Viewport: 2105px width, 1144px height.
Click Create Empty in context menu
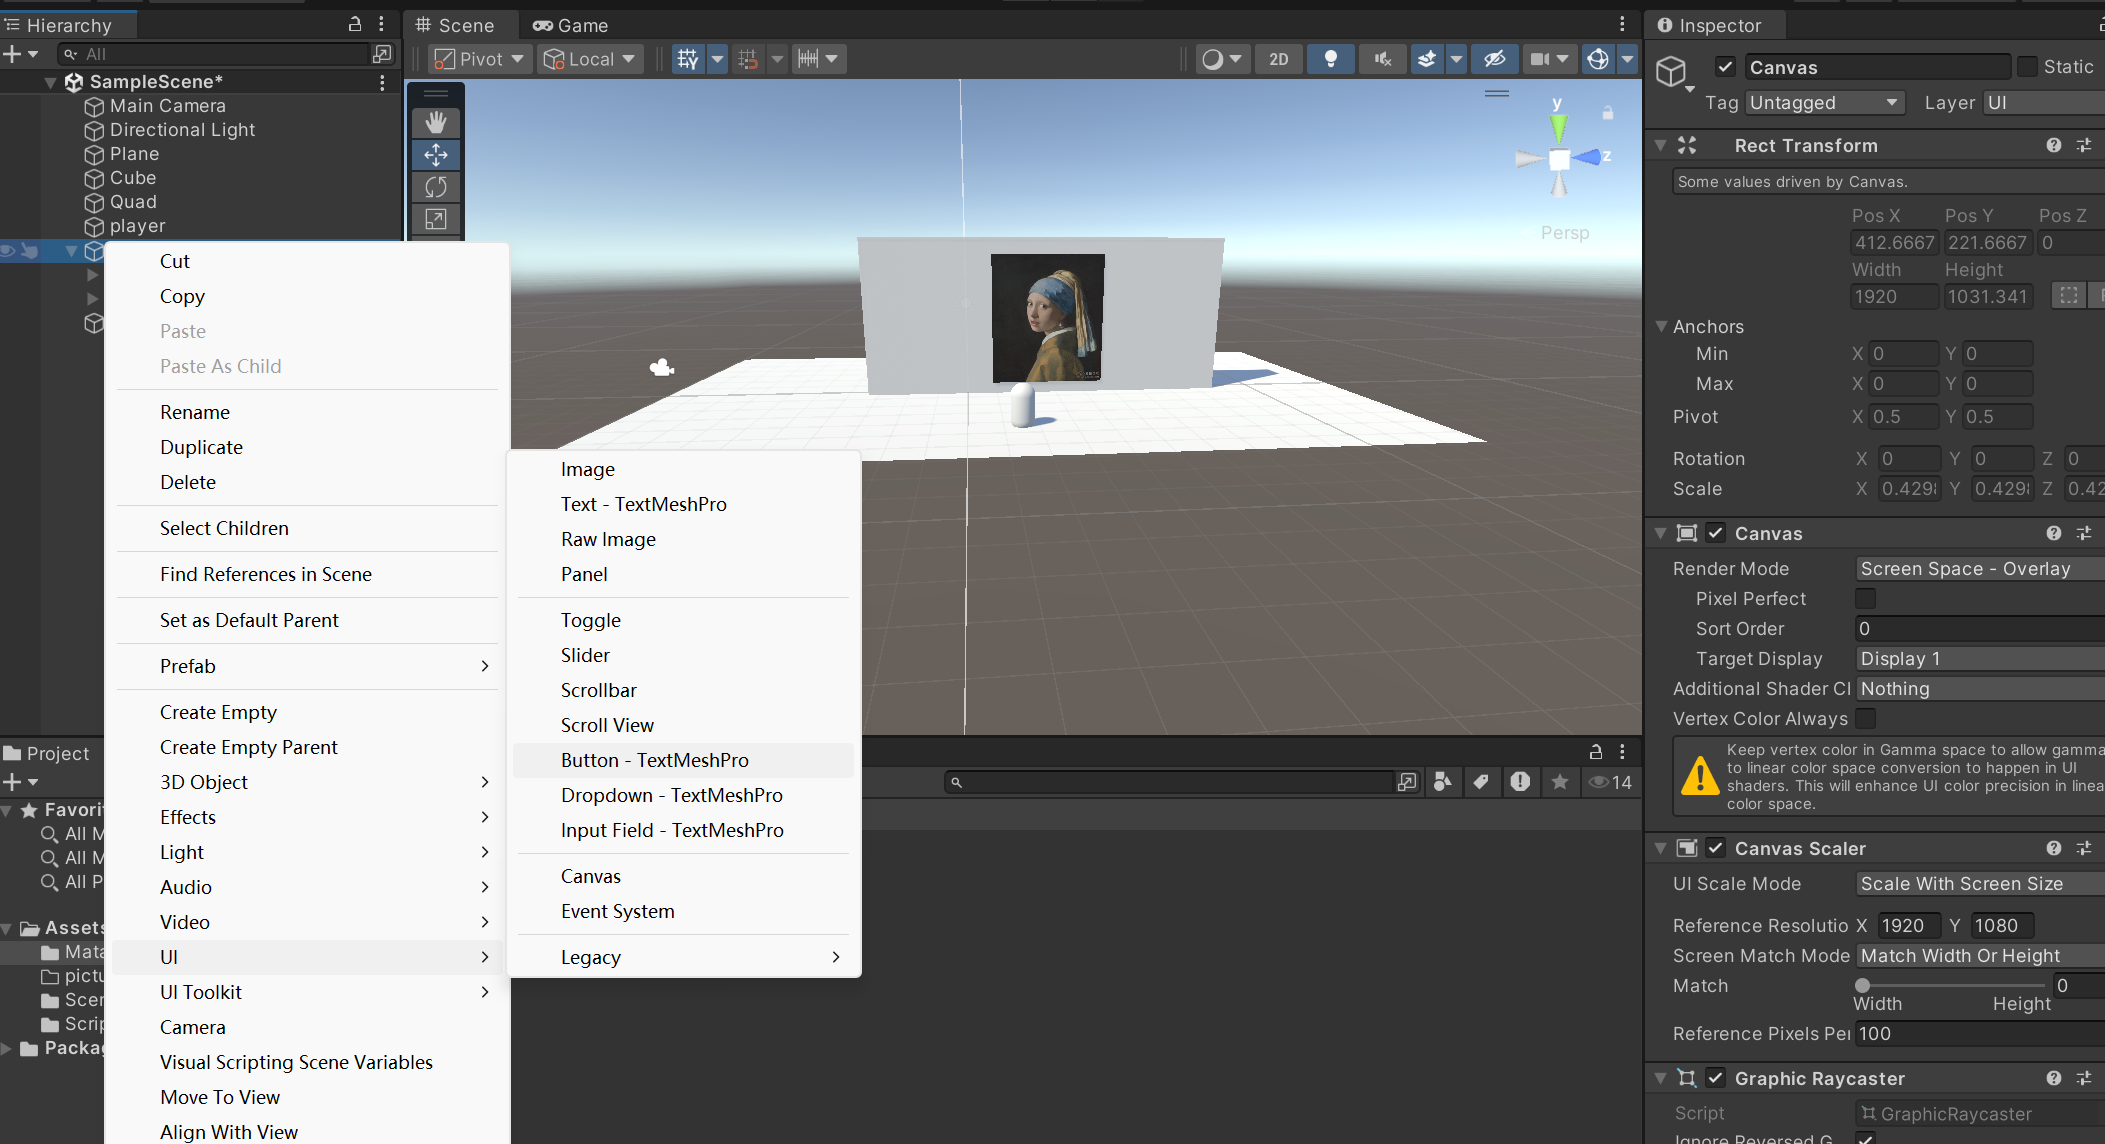(x=218, y=712)
